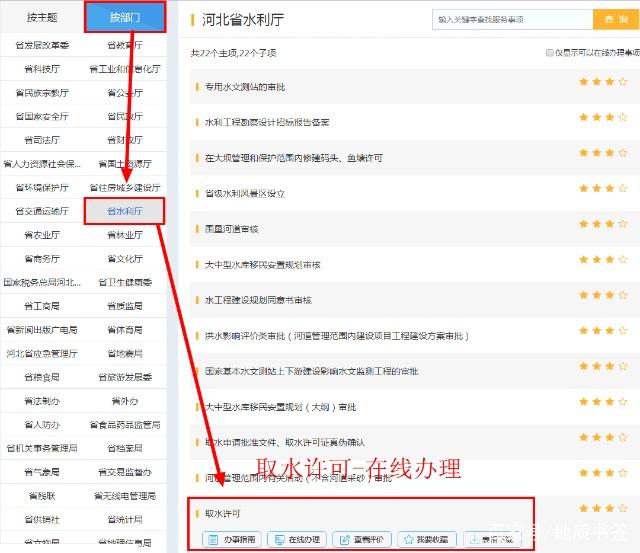Select 省交通运输厅 department
The width and height of the screenshot is (640, 553).
point(42,211)
